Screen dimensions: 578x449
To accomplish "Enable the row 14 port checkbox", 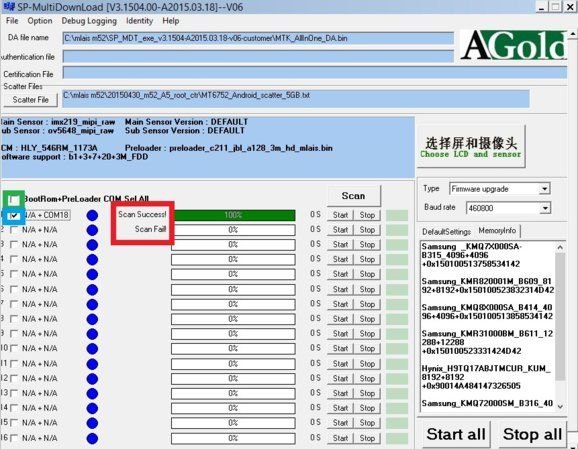I will click(x=14, y=408).
